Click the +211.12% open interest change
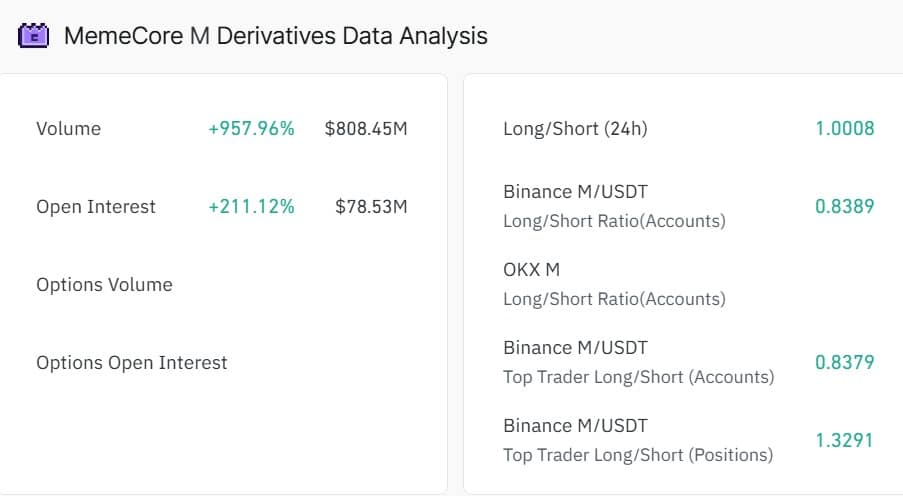The height and width of the screenshot is (496, 903). pyautogui.click(x=251, y=206)
